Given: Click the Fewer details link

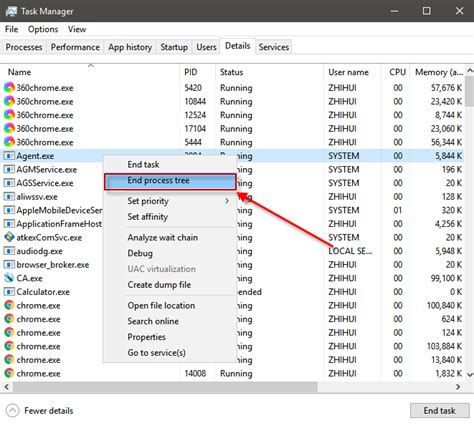Looking at the screenshot, I should (49, 411).
